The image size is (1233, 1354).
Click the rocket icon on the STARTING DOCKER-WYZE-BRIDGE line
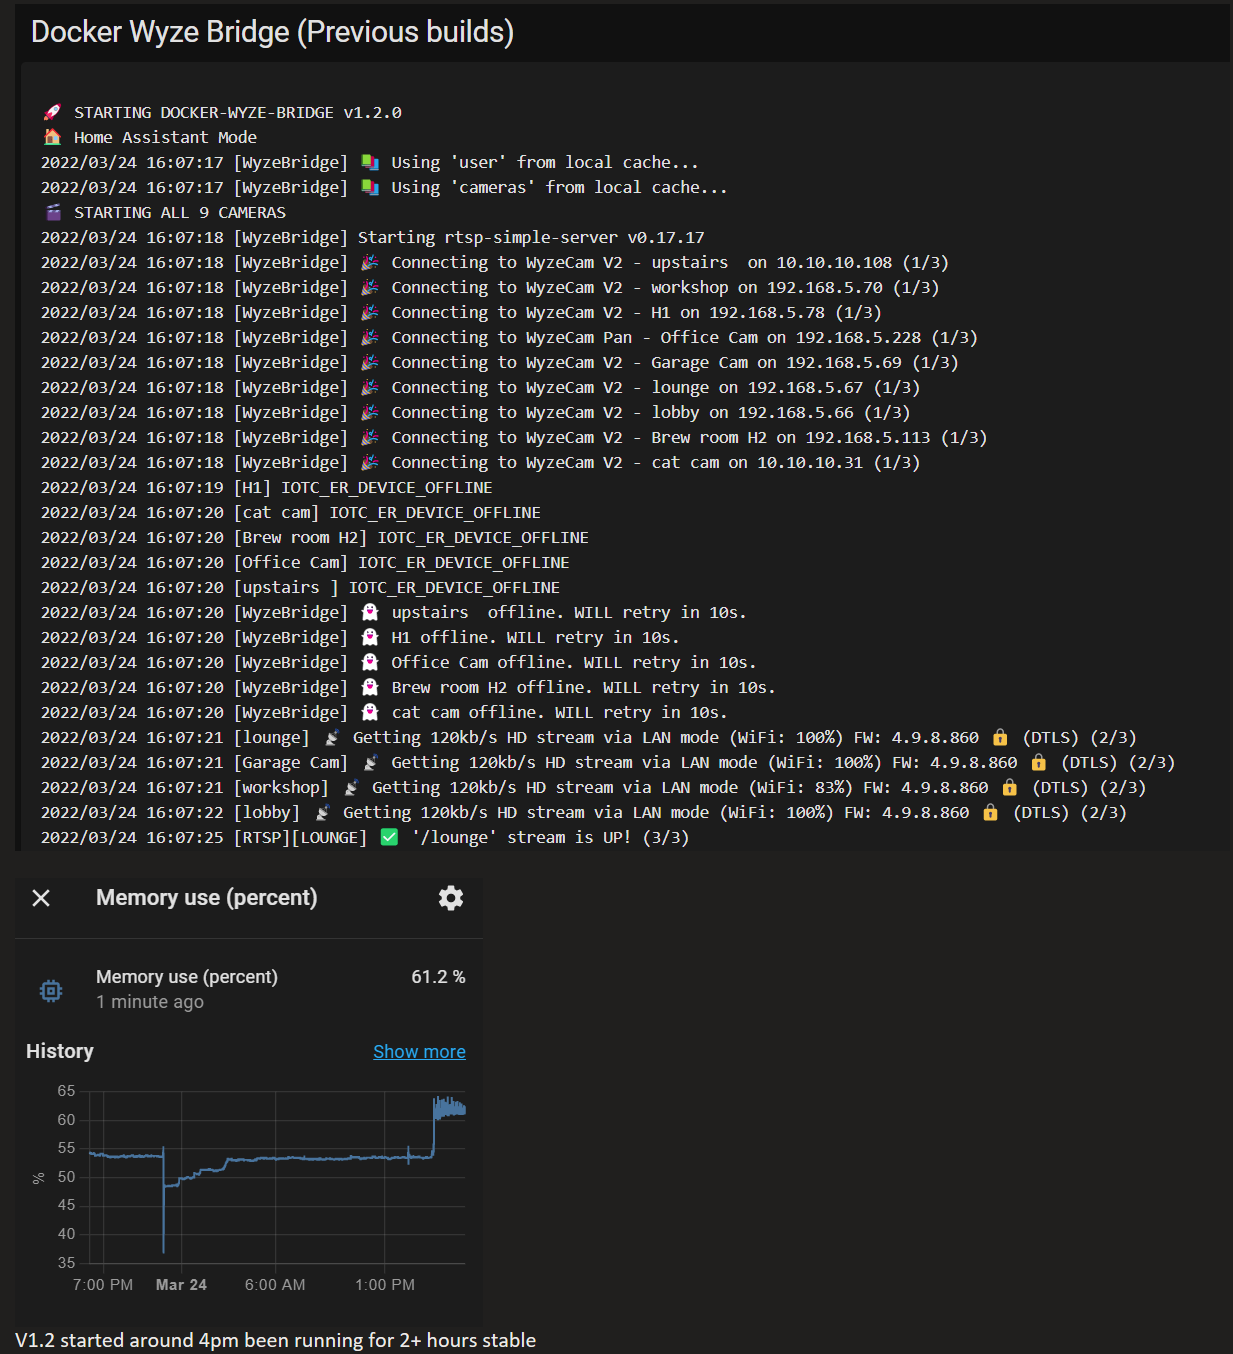(53, 112)
